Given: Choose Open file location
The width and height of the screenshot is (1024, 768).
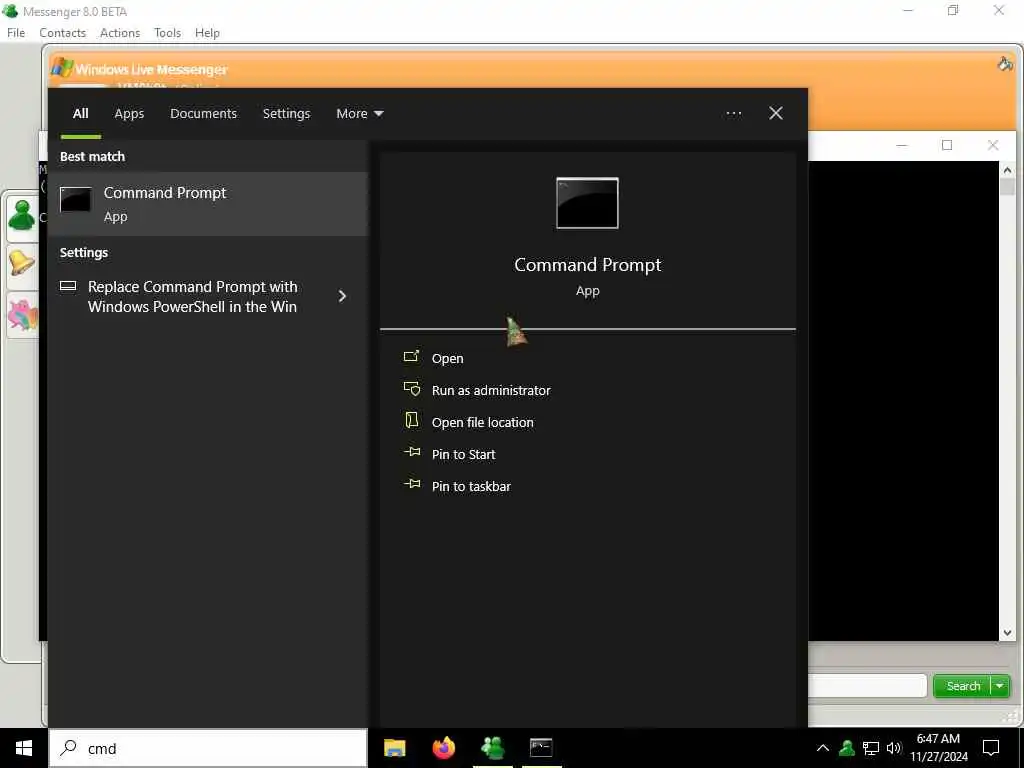Looking at the screenshot, I should click(x=483, y=423).
